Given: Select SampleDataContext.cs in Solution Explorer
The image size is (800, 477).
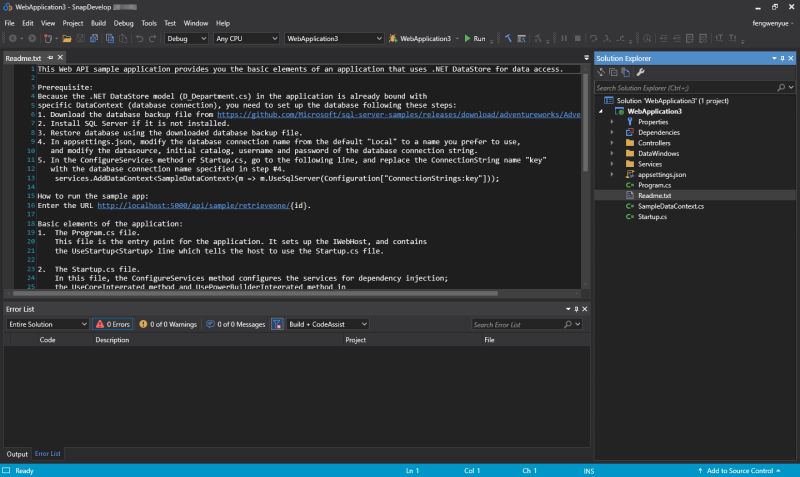Looking at the screenshot, I should [x=670, y=206].
